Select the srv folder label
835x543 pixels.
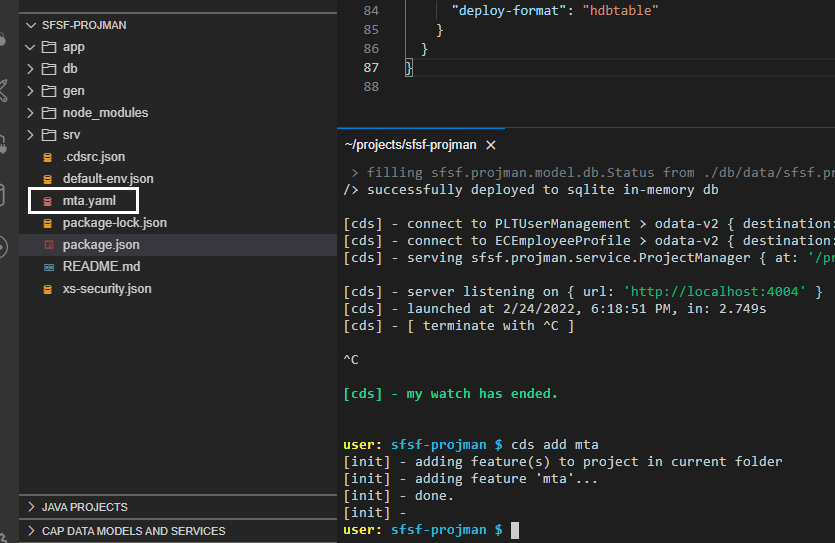click(x=71, y=135)
